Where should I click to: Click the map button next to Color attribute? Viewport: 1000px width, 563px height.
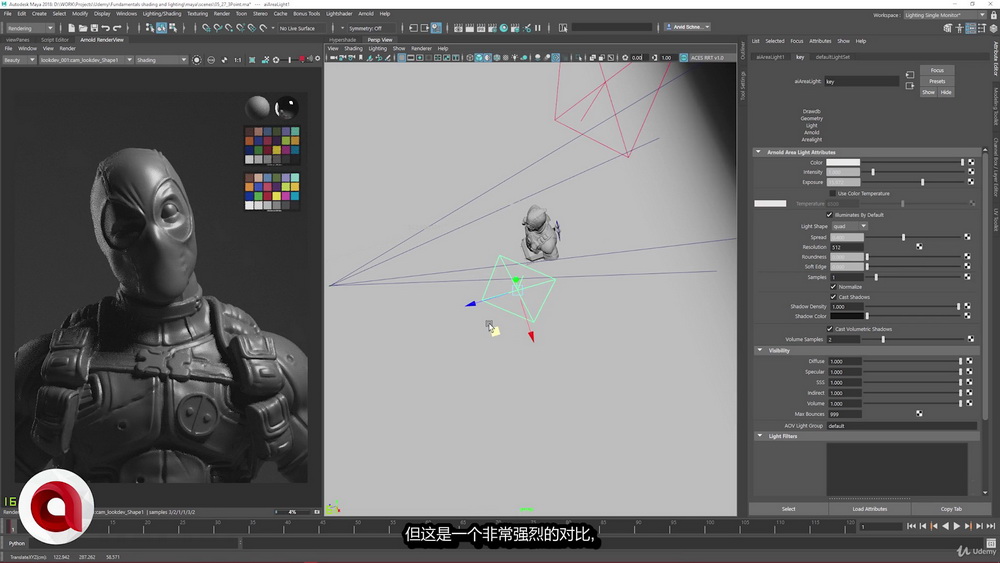(x=971, y=163)
